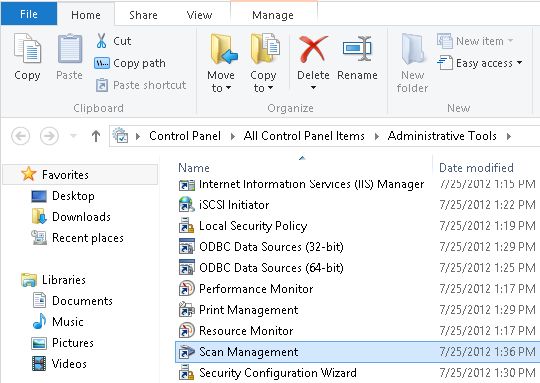Open Documents library
Screen dimensions: 540x383
click(x=82, y=301)
